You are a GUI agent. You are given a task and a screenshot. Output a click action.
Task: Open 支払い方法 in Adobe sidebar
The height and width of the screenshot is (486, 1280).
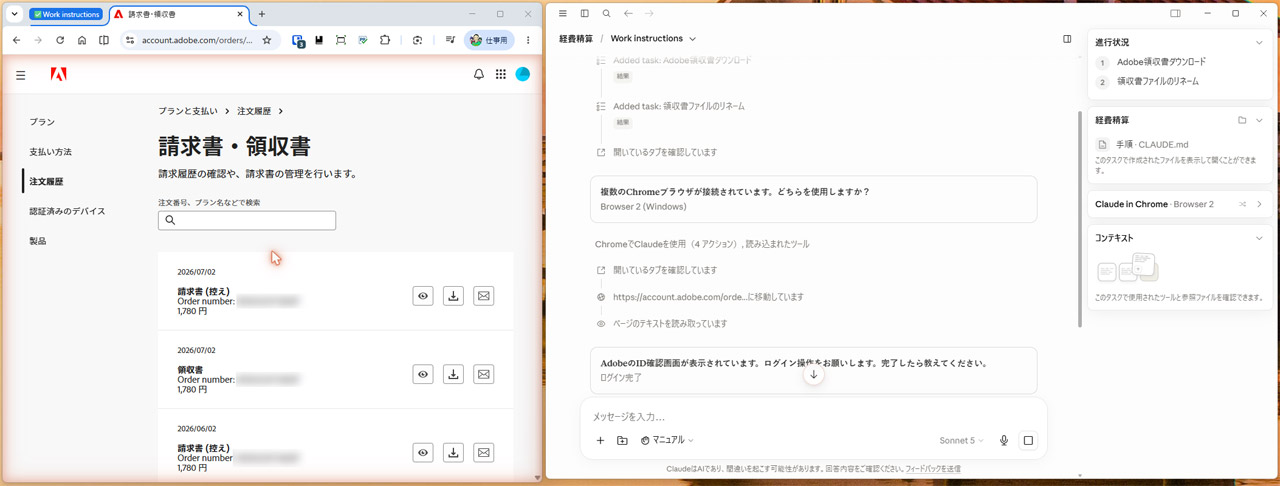coord(50,152)
